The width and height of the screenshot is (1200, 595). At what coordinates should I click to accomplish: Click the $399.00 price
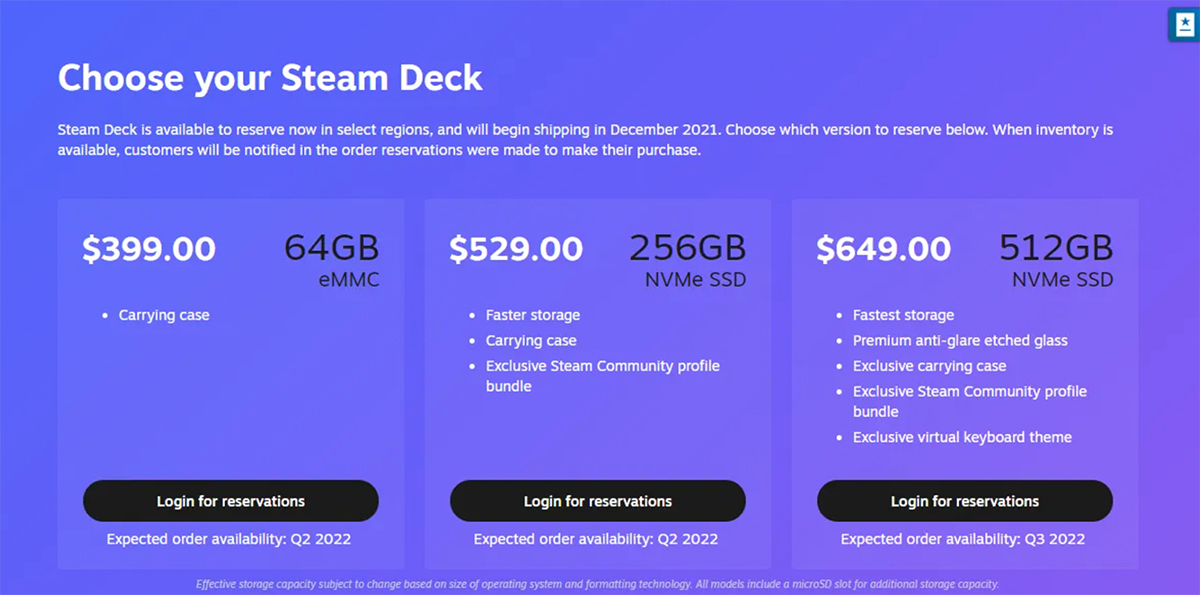149,249
